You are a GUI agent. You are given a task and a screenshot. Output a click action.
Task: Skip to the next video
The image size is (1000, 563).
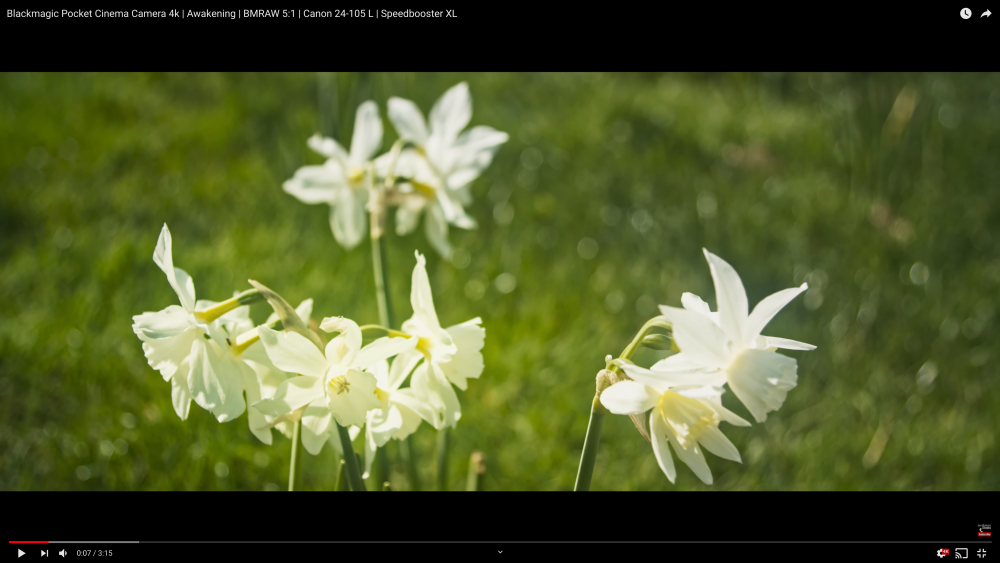coord(44,553)
